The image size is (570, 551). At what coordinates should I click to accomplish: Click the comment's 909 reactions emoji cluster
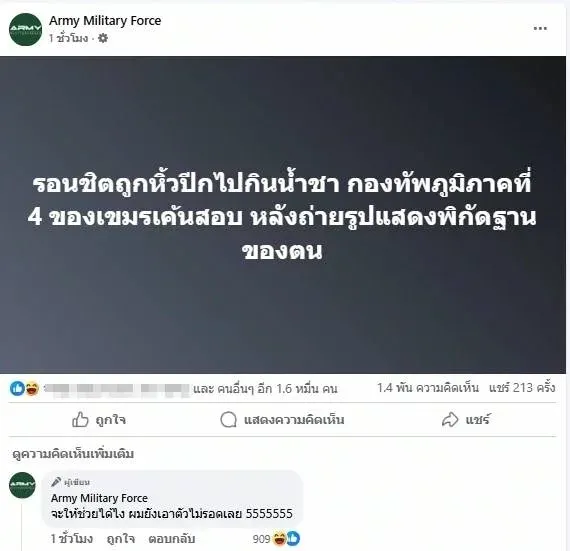click(286, 538)
